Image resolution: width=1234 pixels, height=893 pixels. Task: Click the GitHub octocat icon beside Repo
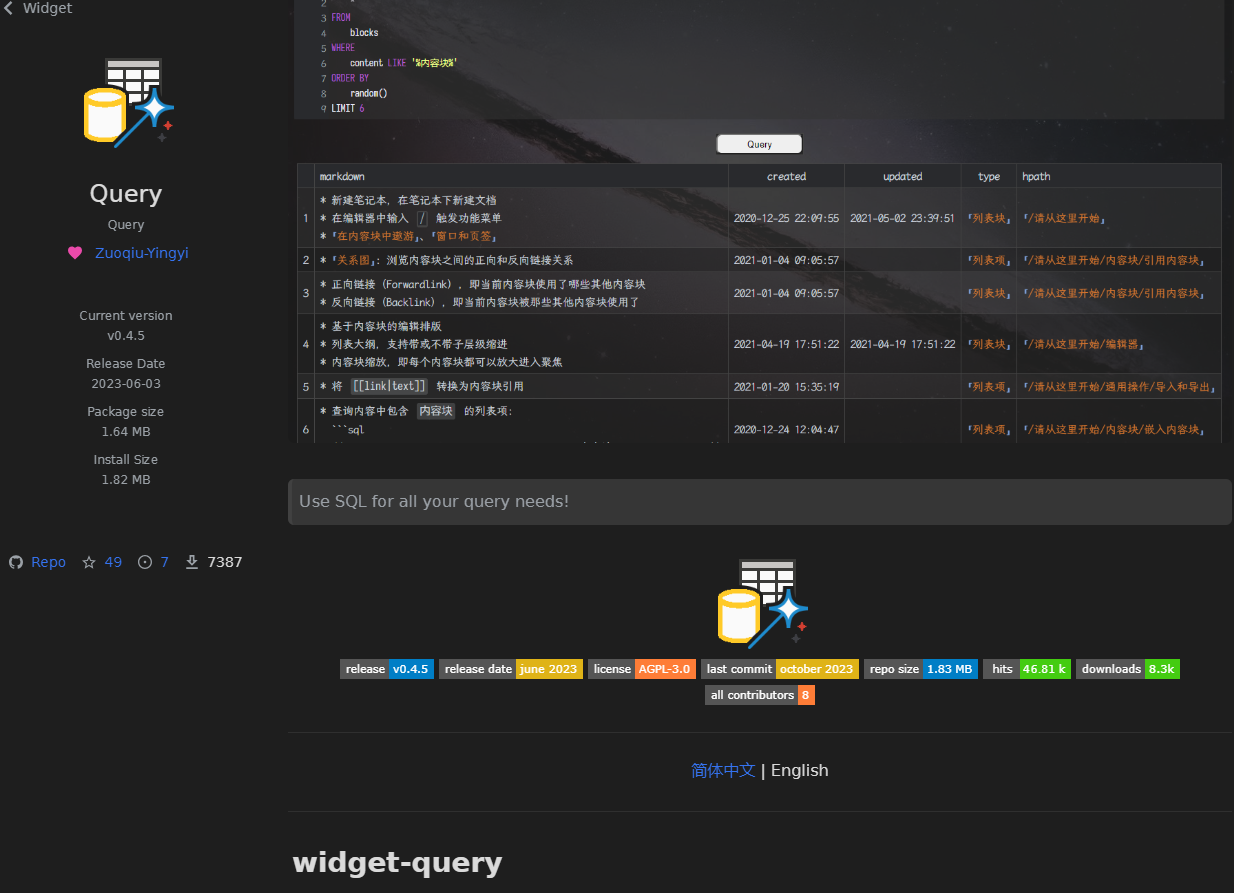click(15, 562)
